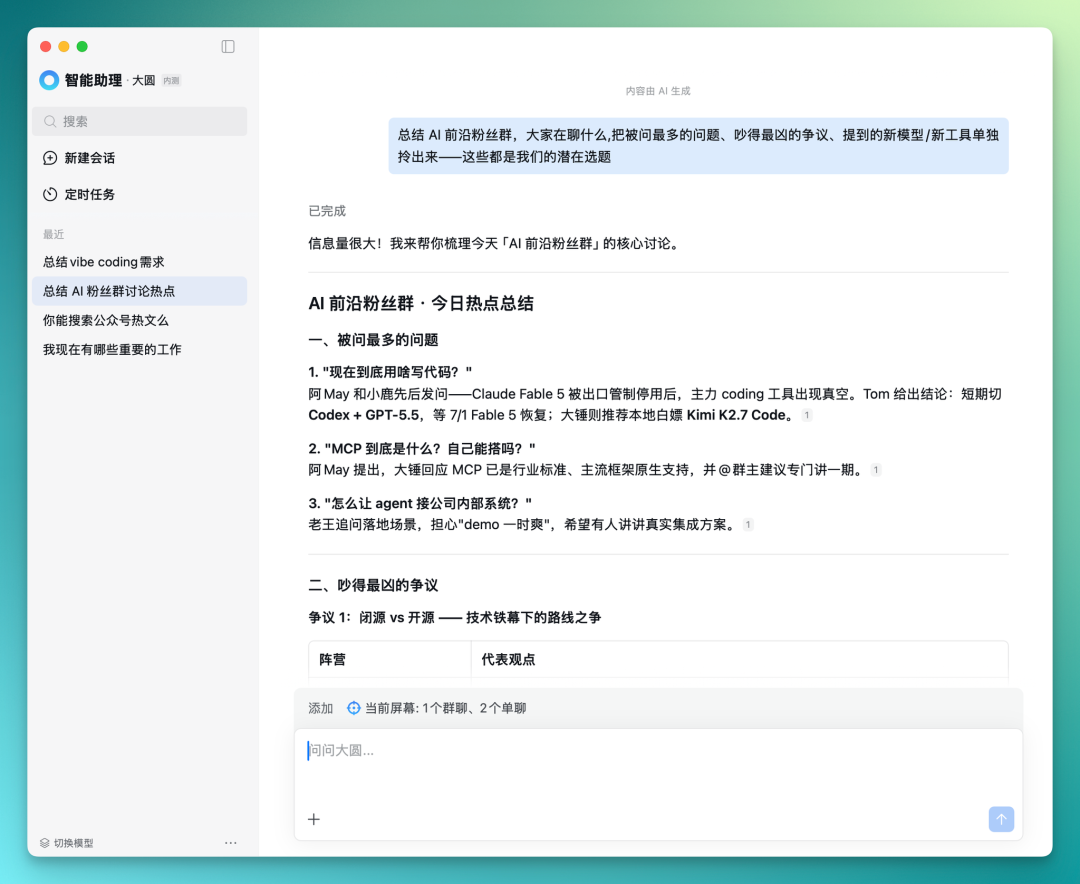This screenshot has height=884, width=1080.
Task: Open citation 1 after agent integration paragraph
Action: tap(748, 524)
